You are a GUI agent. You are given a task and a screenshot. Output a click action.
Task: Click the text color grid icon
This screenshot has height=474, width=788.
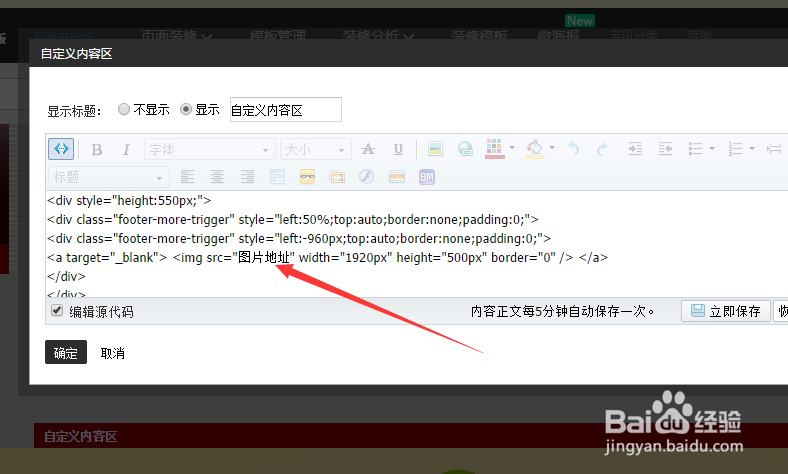pos(495,149)
